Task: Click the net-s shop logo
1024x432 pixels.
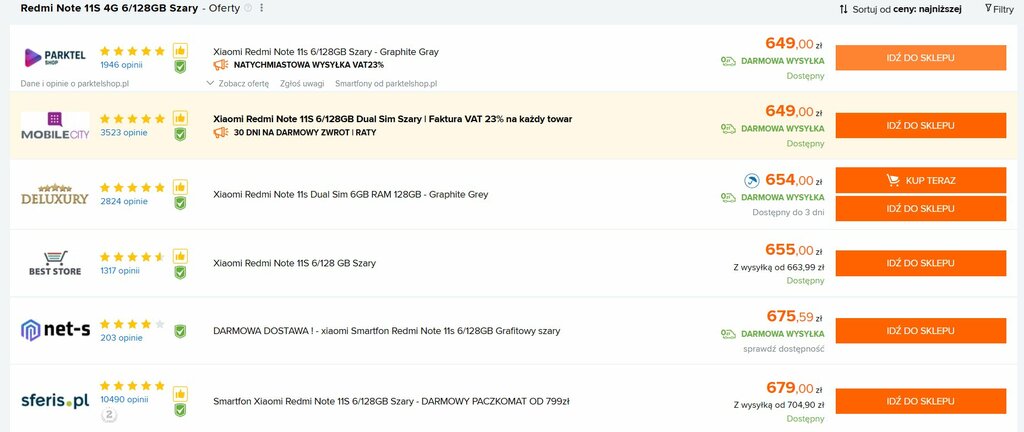Action: 55,331
